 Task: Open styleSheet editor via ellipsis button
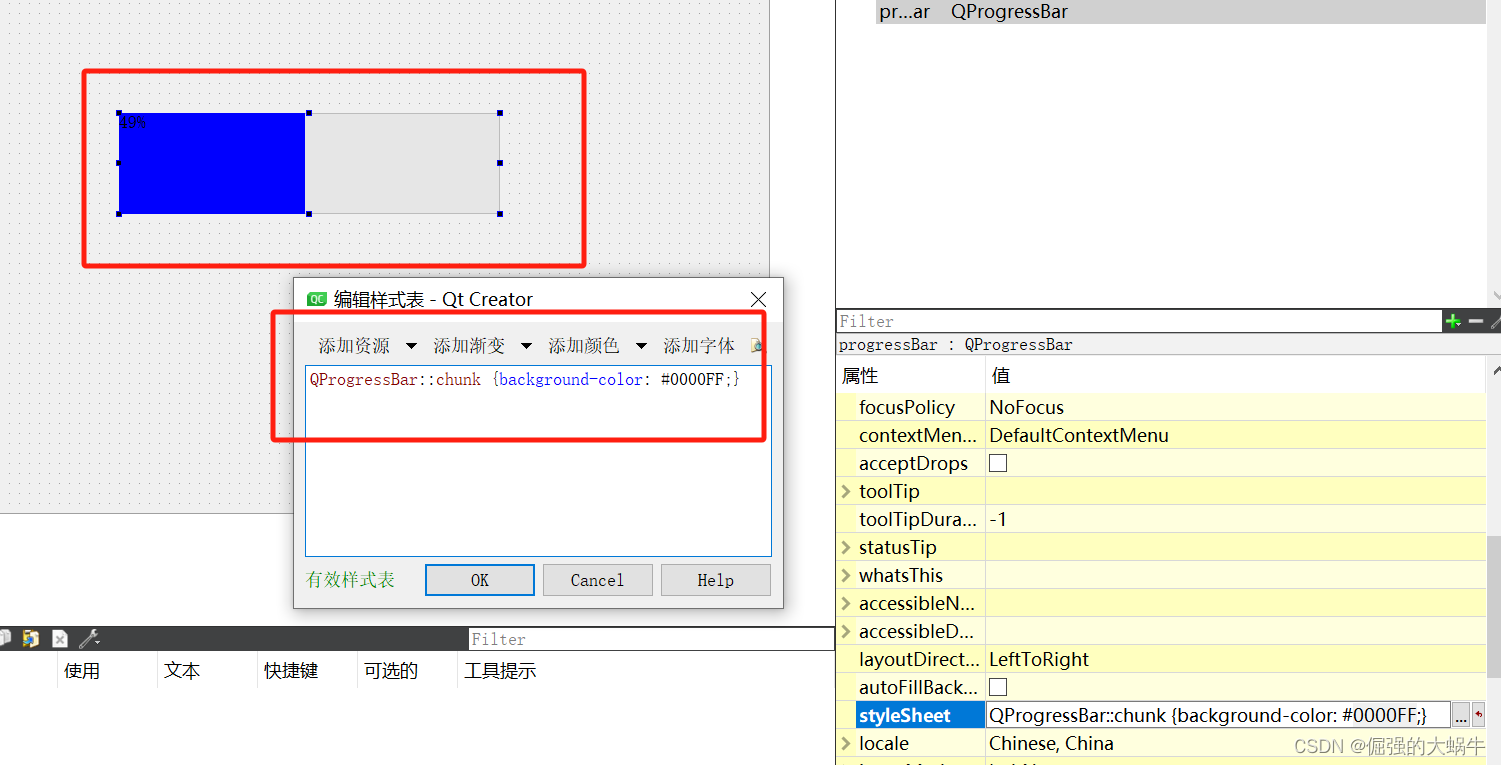1461,715
